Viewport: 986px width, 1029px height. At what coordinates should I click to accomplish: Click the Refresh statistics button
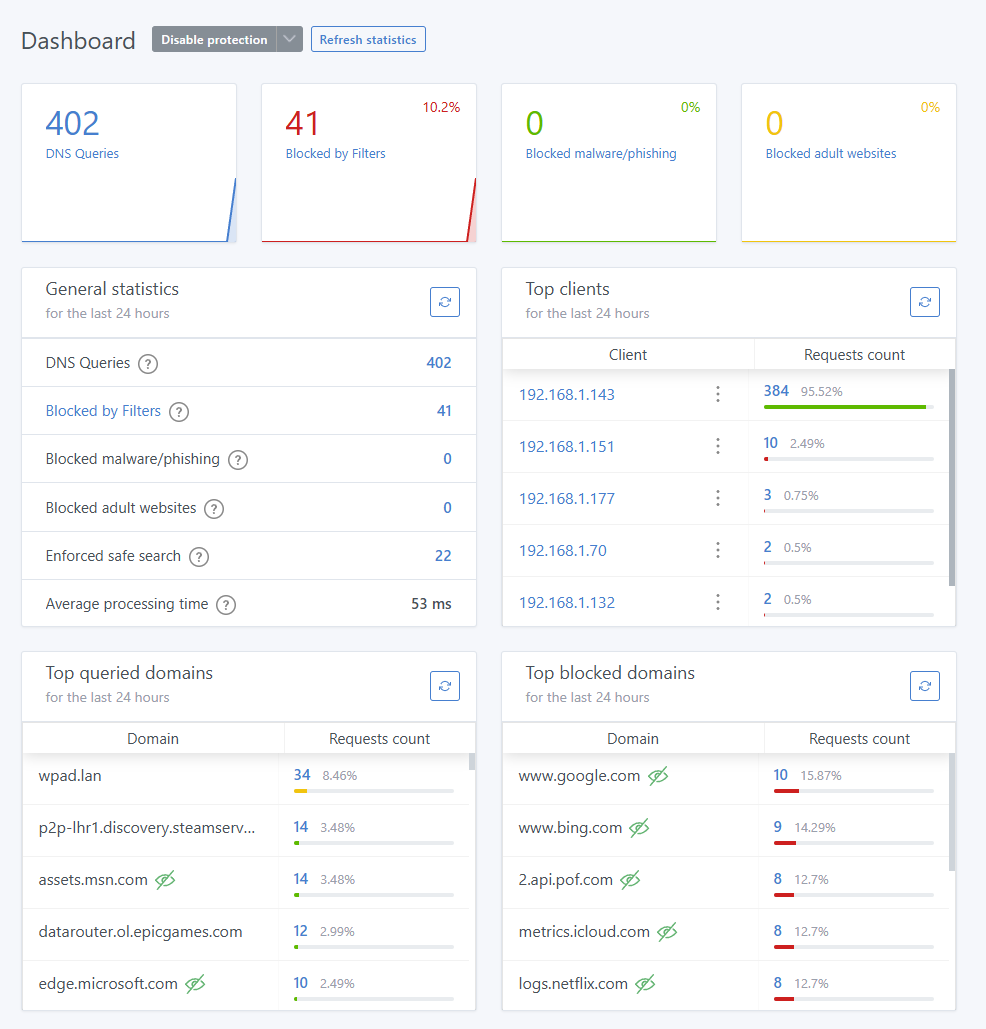(x=368, y=39)
